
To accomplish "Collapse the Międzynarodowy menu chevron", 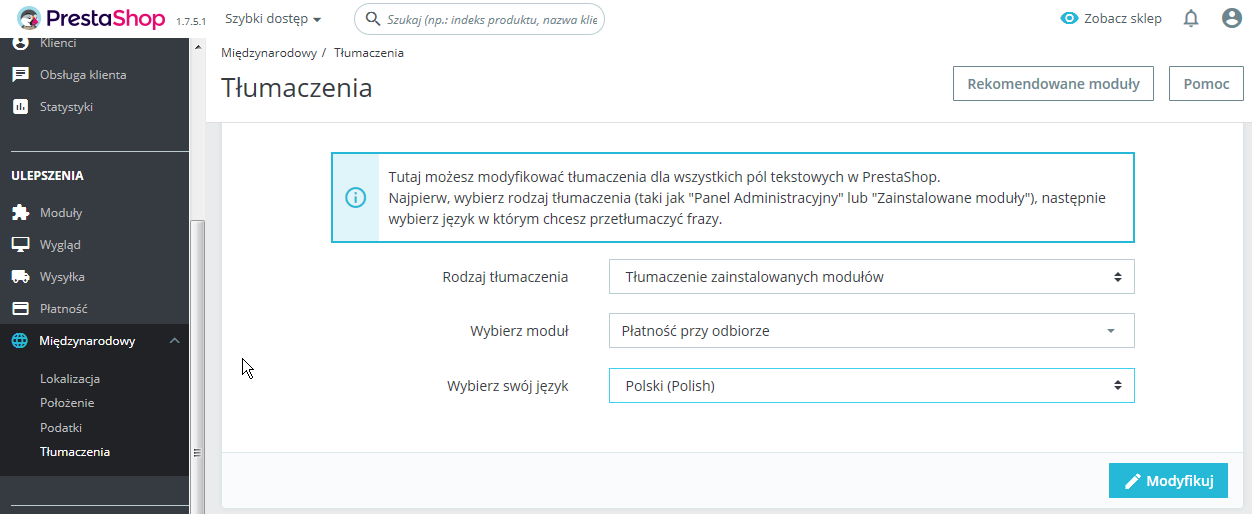I will pyautogui.click(x=174, y=341).
